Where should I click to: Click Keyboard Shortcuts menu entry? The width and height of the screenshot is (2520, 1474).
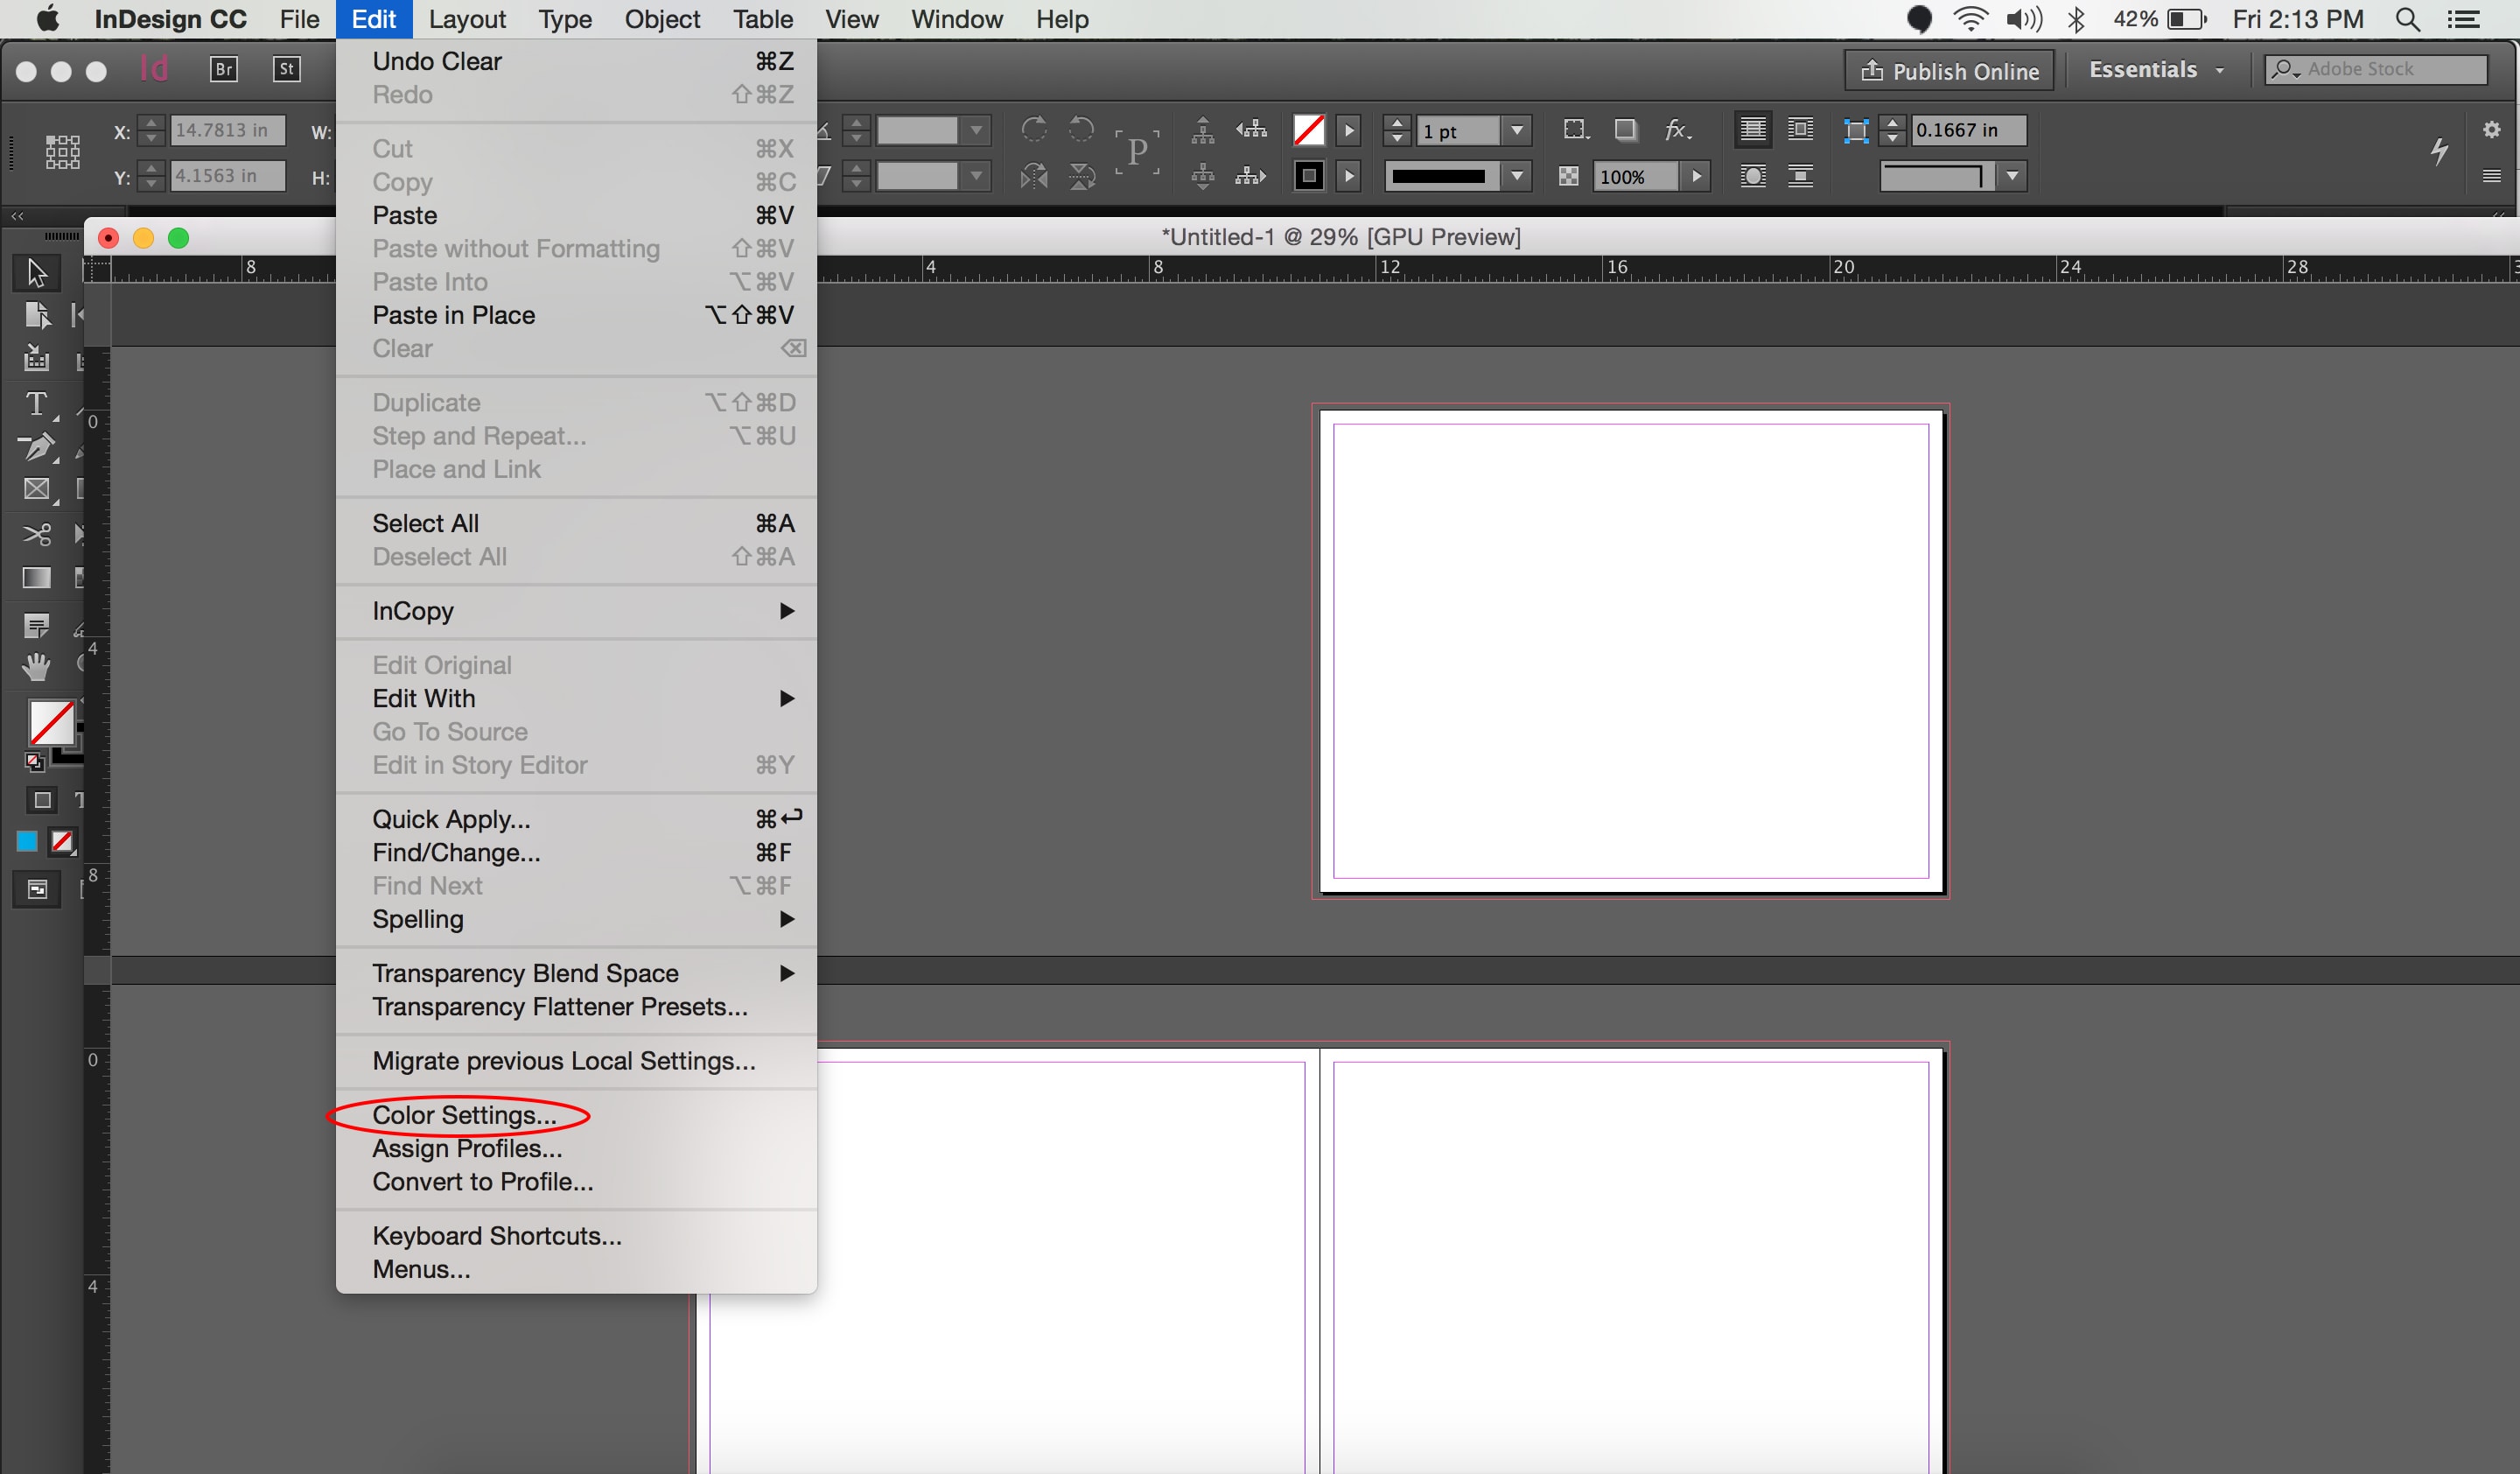point(497,1235)
